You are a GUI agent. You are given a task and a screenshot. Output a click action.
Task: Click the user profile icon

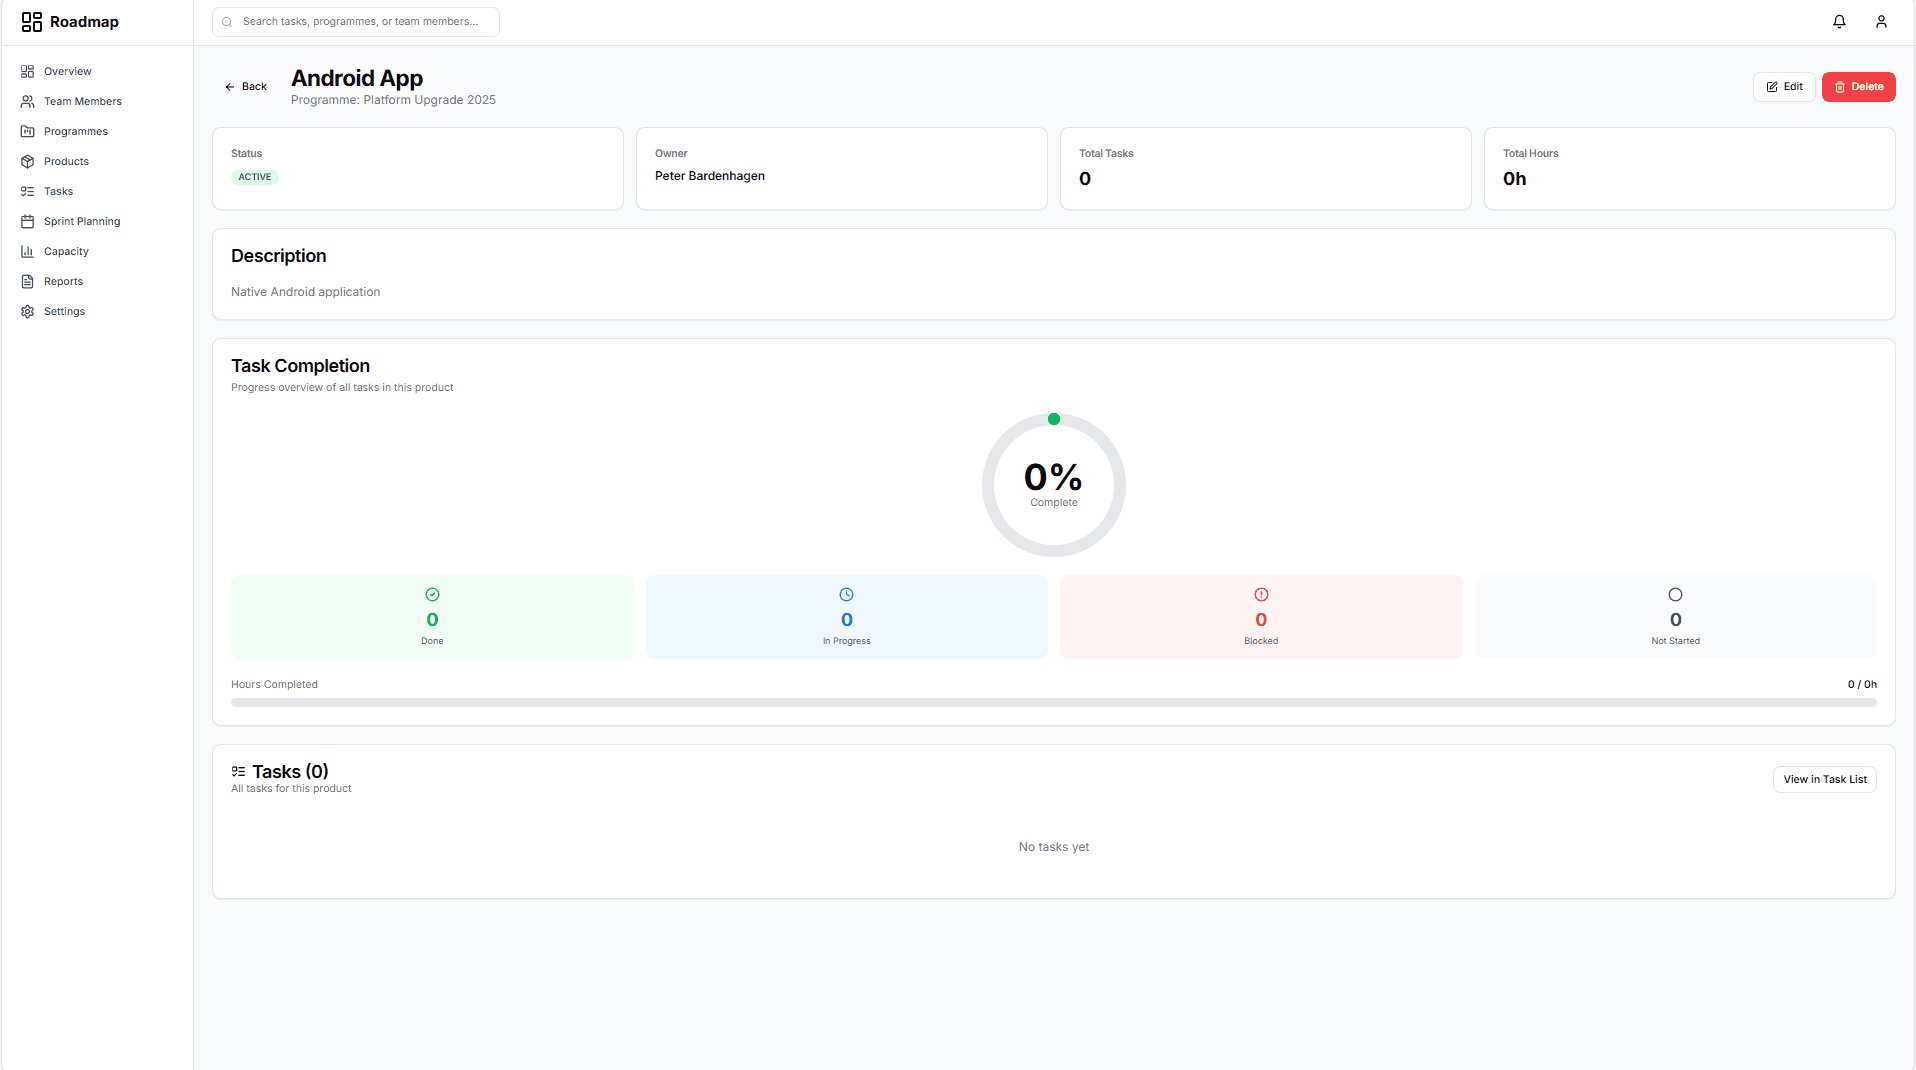point(1881,21)
